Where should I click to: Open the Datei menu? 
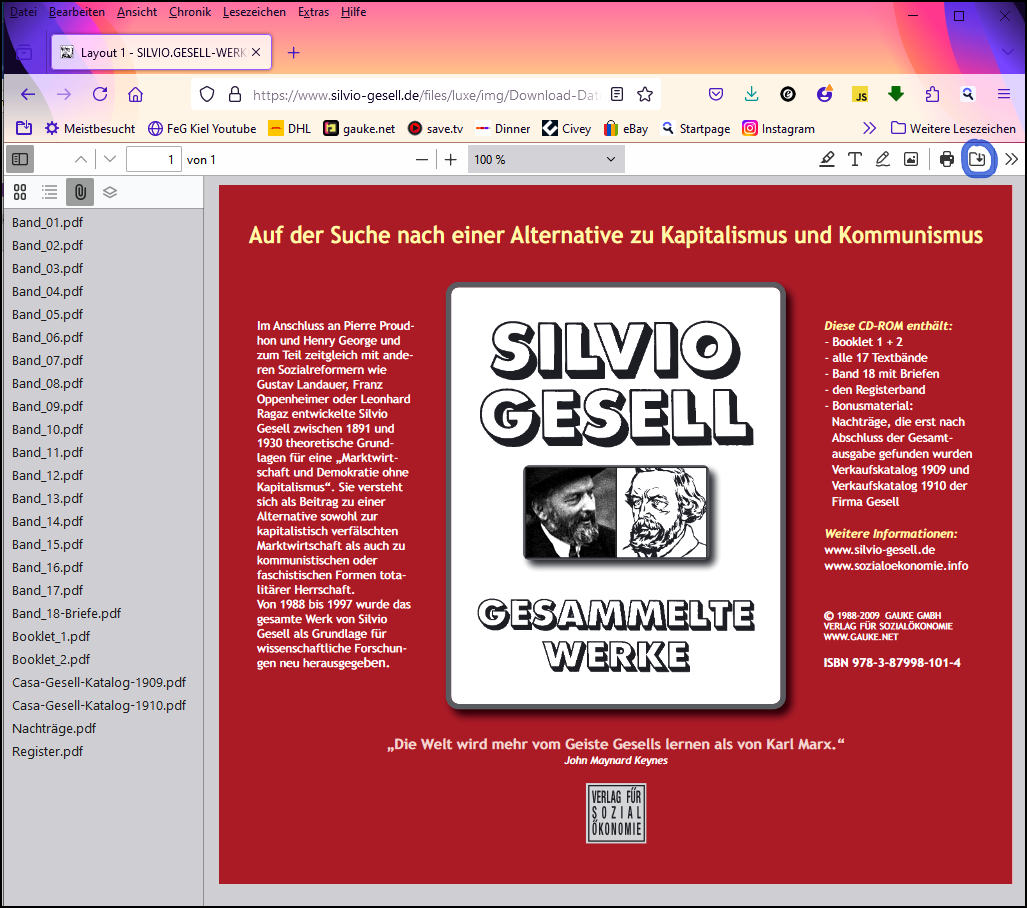(24, 12)
